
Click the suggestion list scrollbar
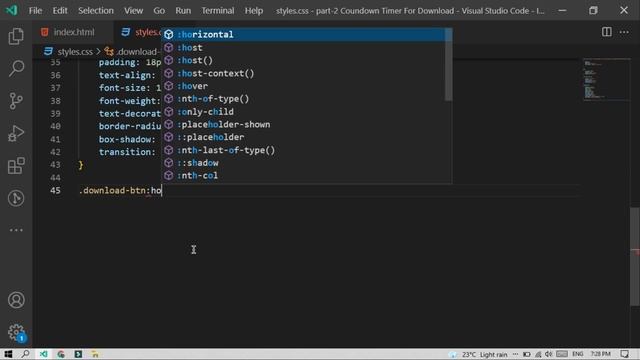(x=449, y=64)
